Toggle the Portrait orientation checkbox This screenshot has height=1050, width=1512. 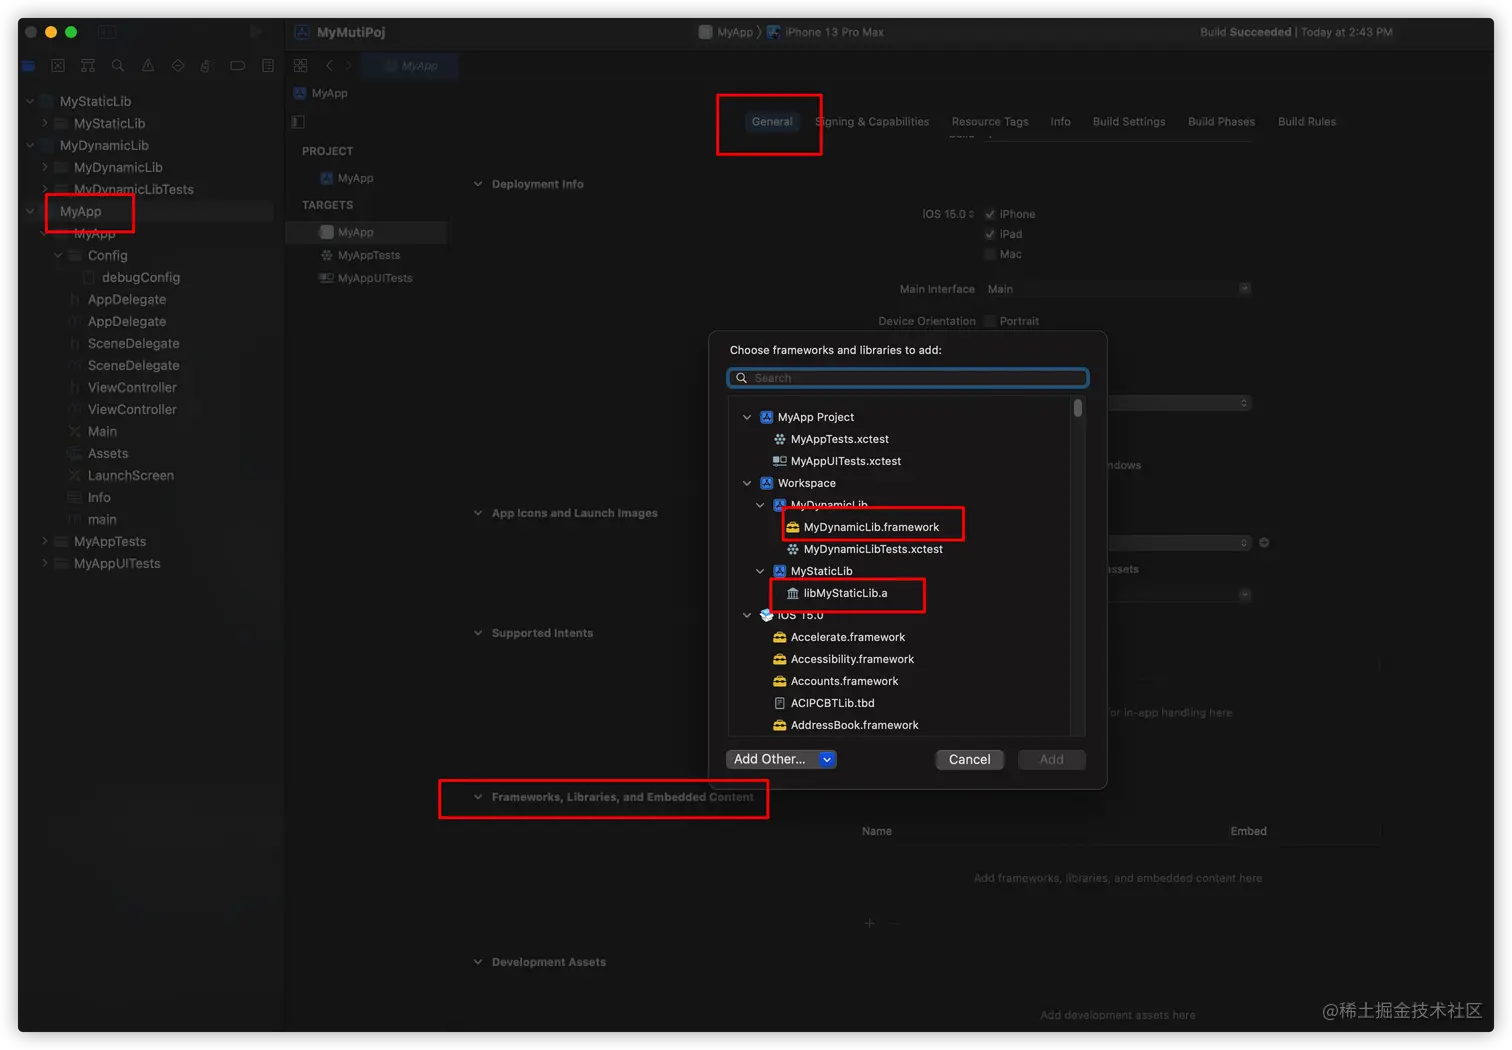[990, 321]
